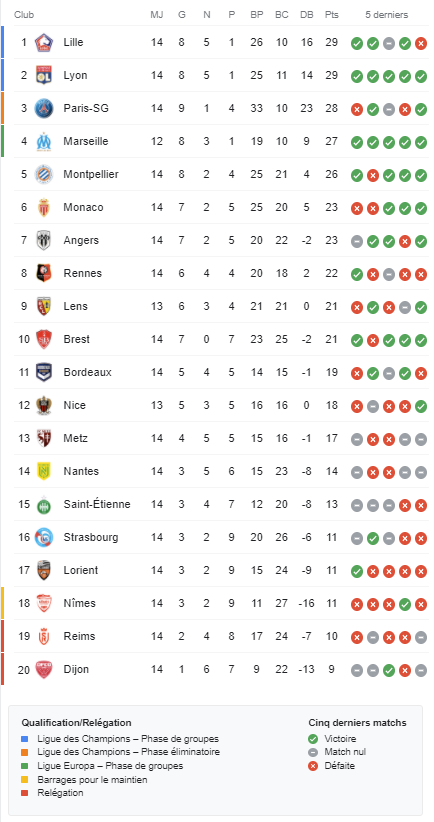The image size is (434, 822).
Task: Open the Nantes team name link
Action: point(81,472)
